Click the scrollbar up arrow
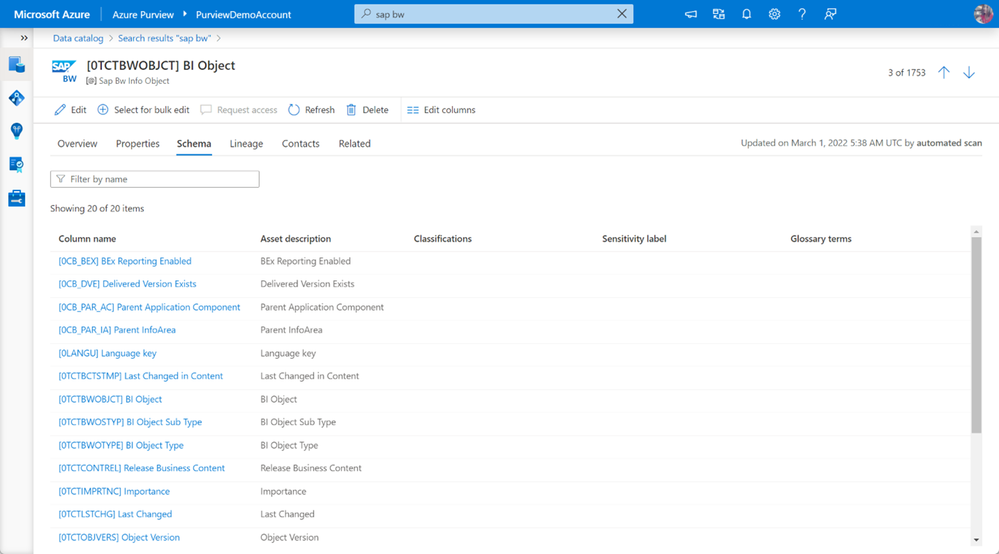 976,231
